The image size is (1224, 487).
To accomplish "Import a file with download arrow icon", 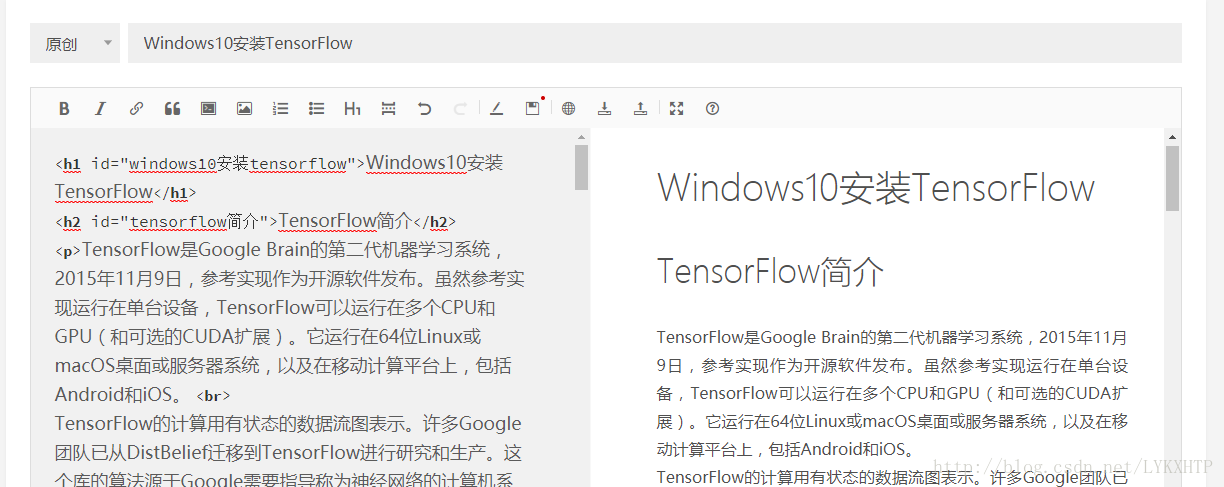I will point(604,109).
